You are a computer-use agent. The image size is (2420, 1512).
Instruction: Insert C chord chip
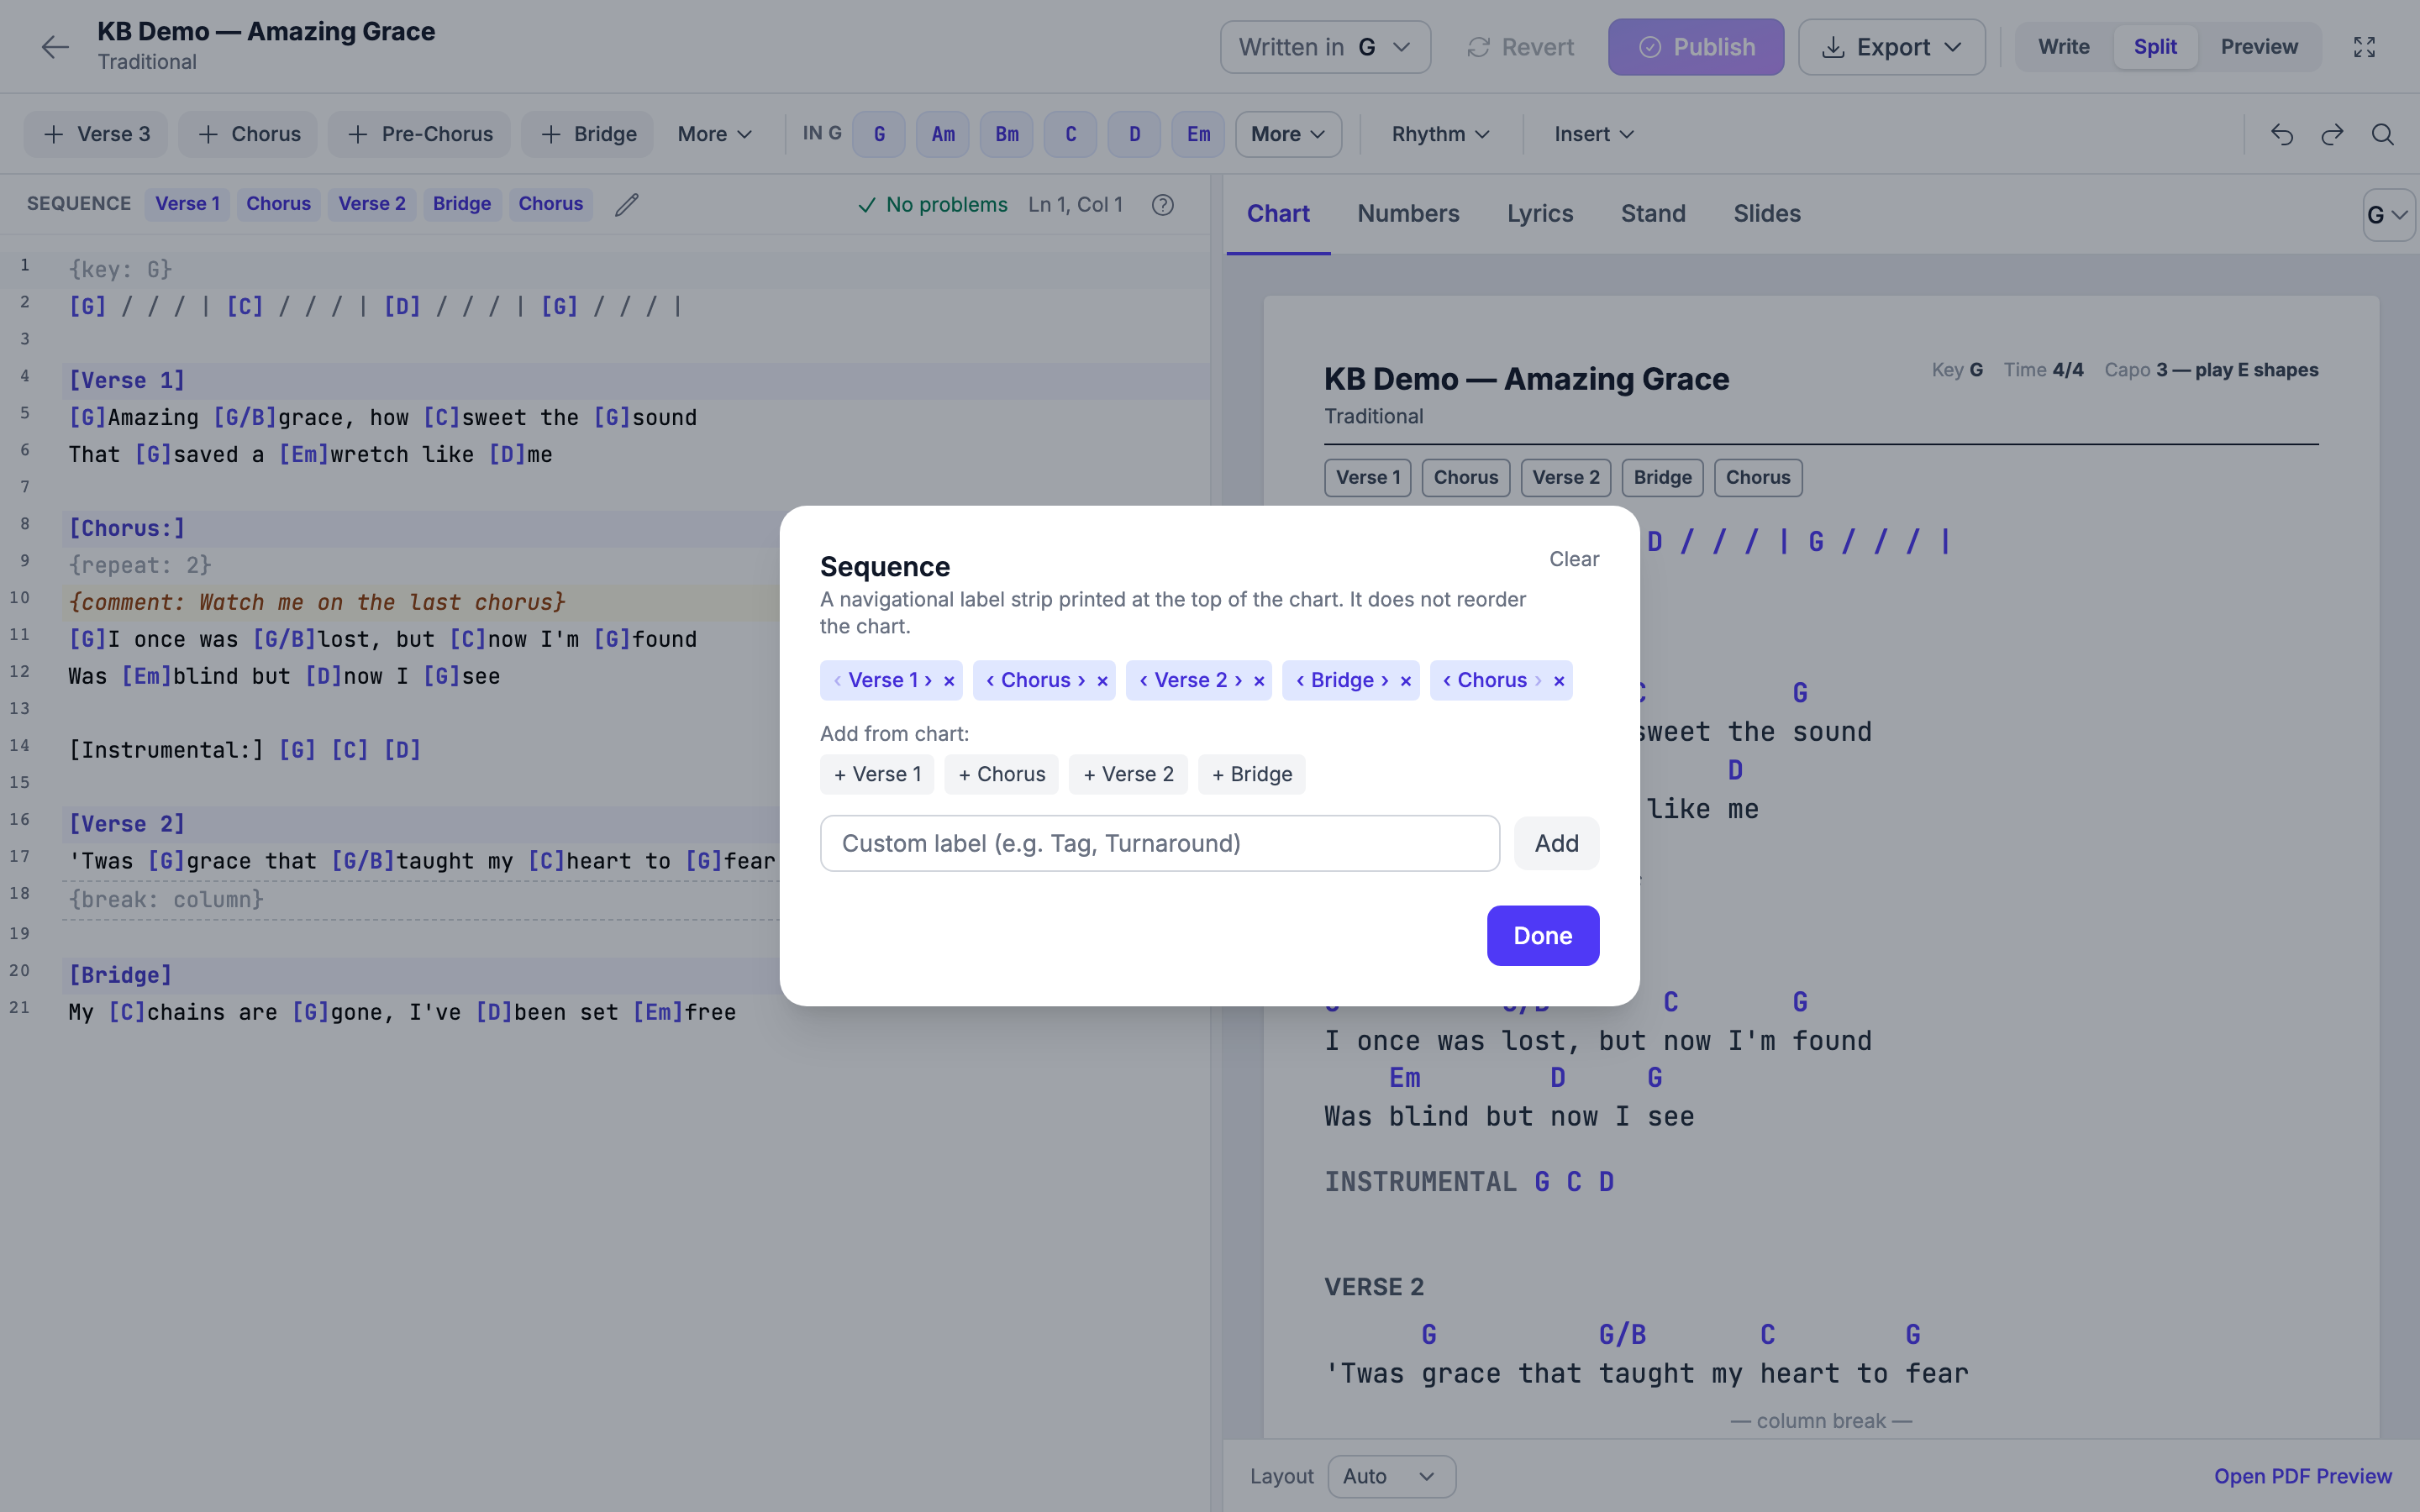1071,134
